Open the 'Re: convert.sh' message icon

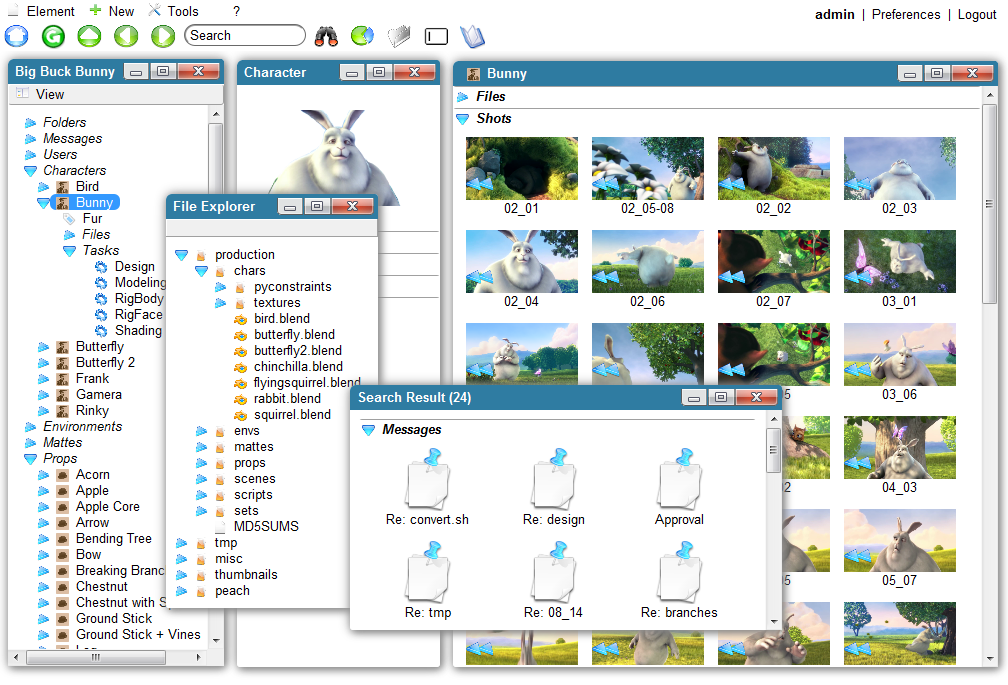[428, 479]
